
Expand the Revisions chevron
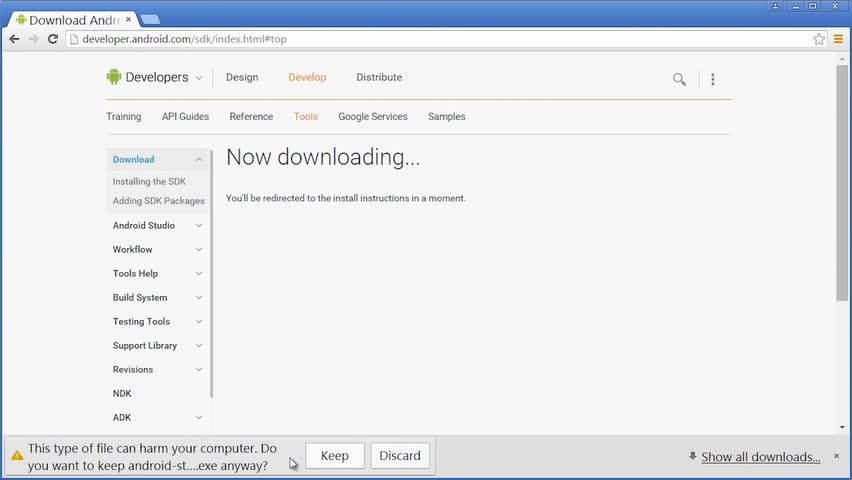click(199, 369)
